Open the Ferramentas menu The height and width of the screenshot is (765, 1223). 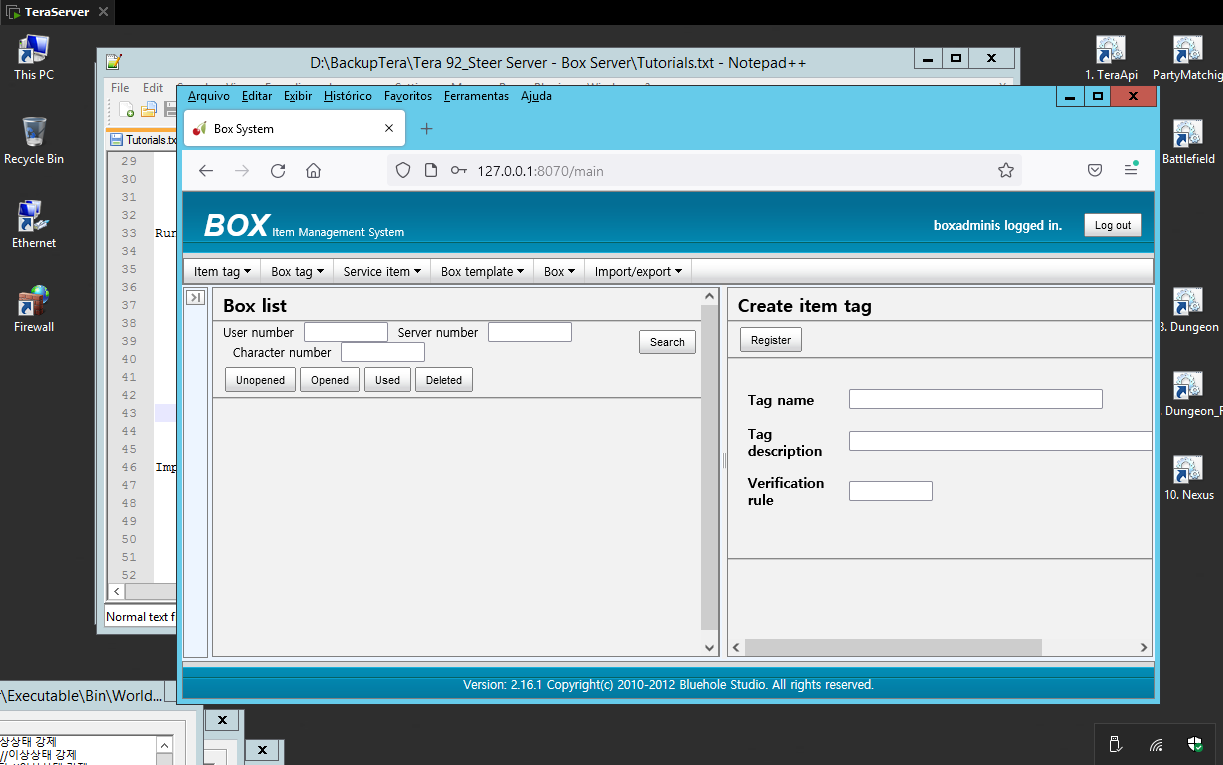tap(476, 96)
